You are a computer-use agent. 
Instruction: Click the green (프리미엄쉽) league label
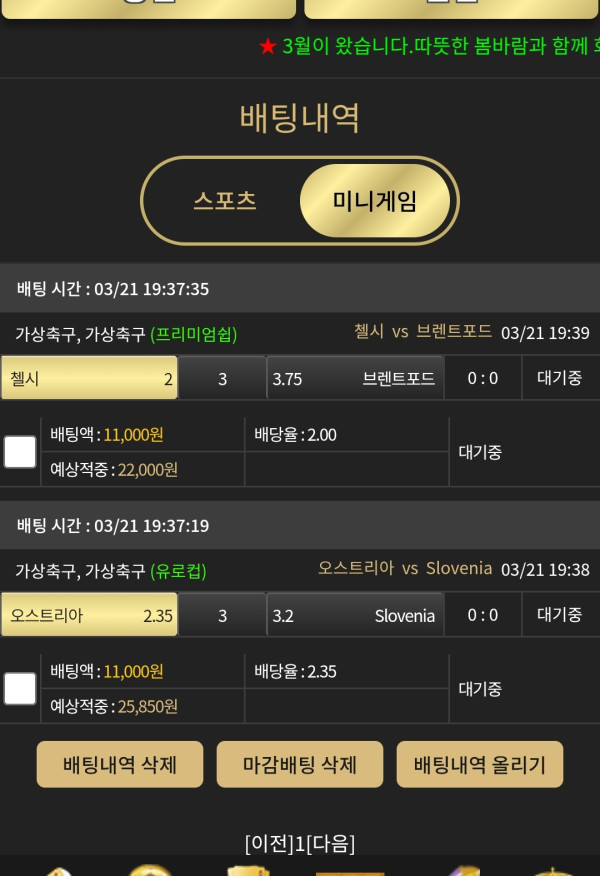[x=194, y=334]
